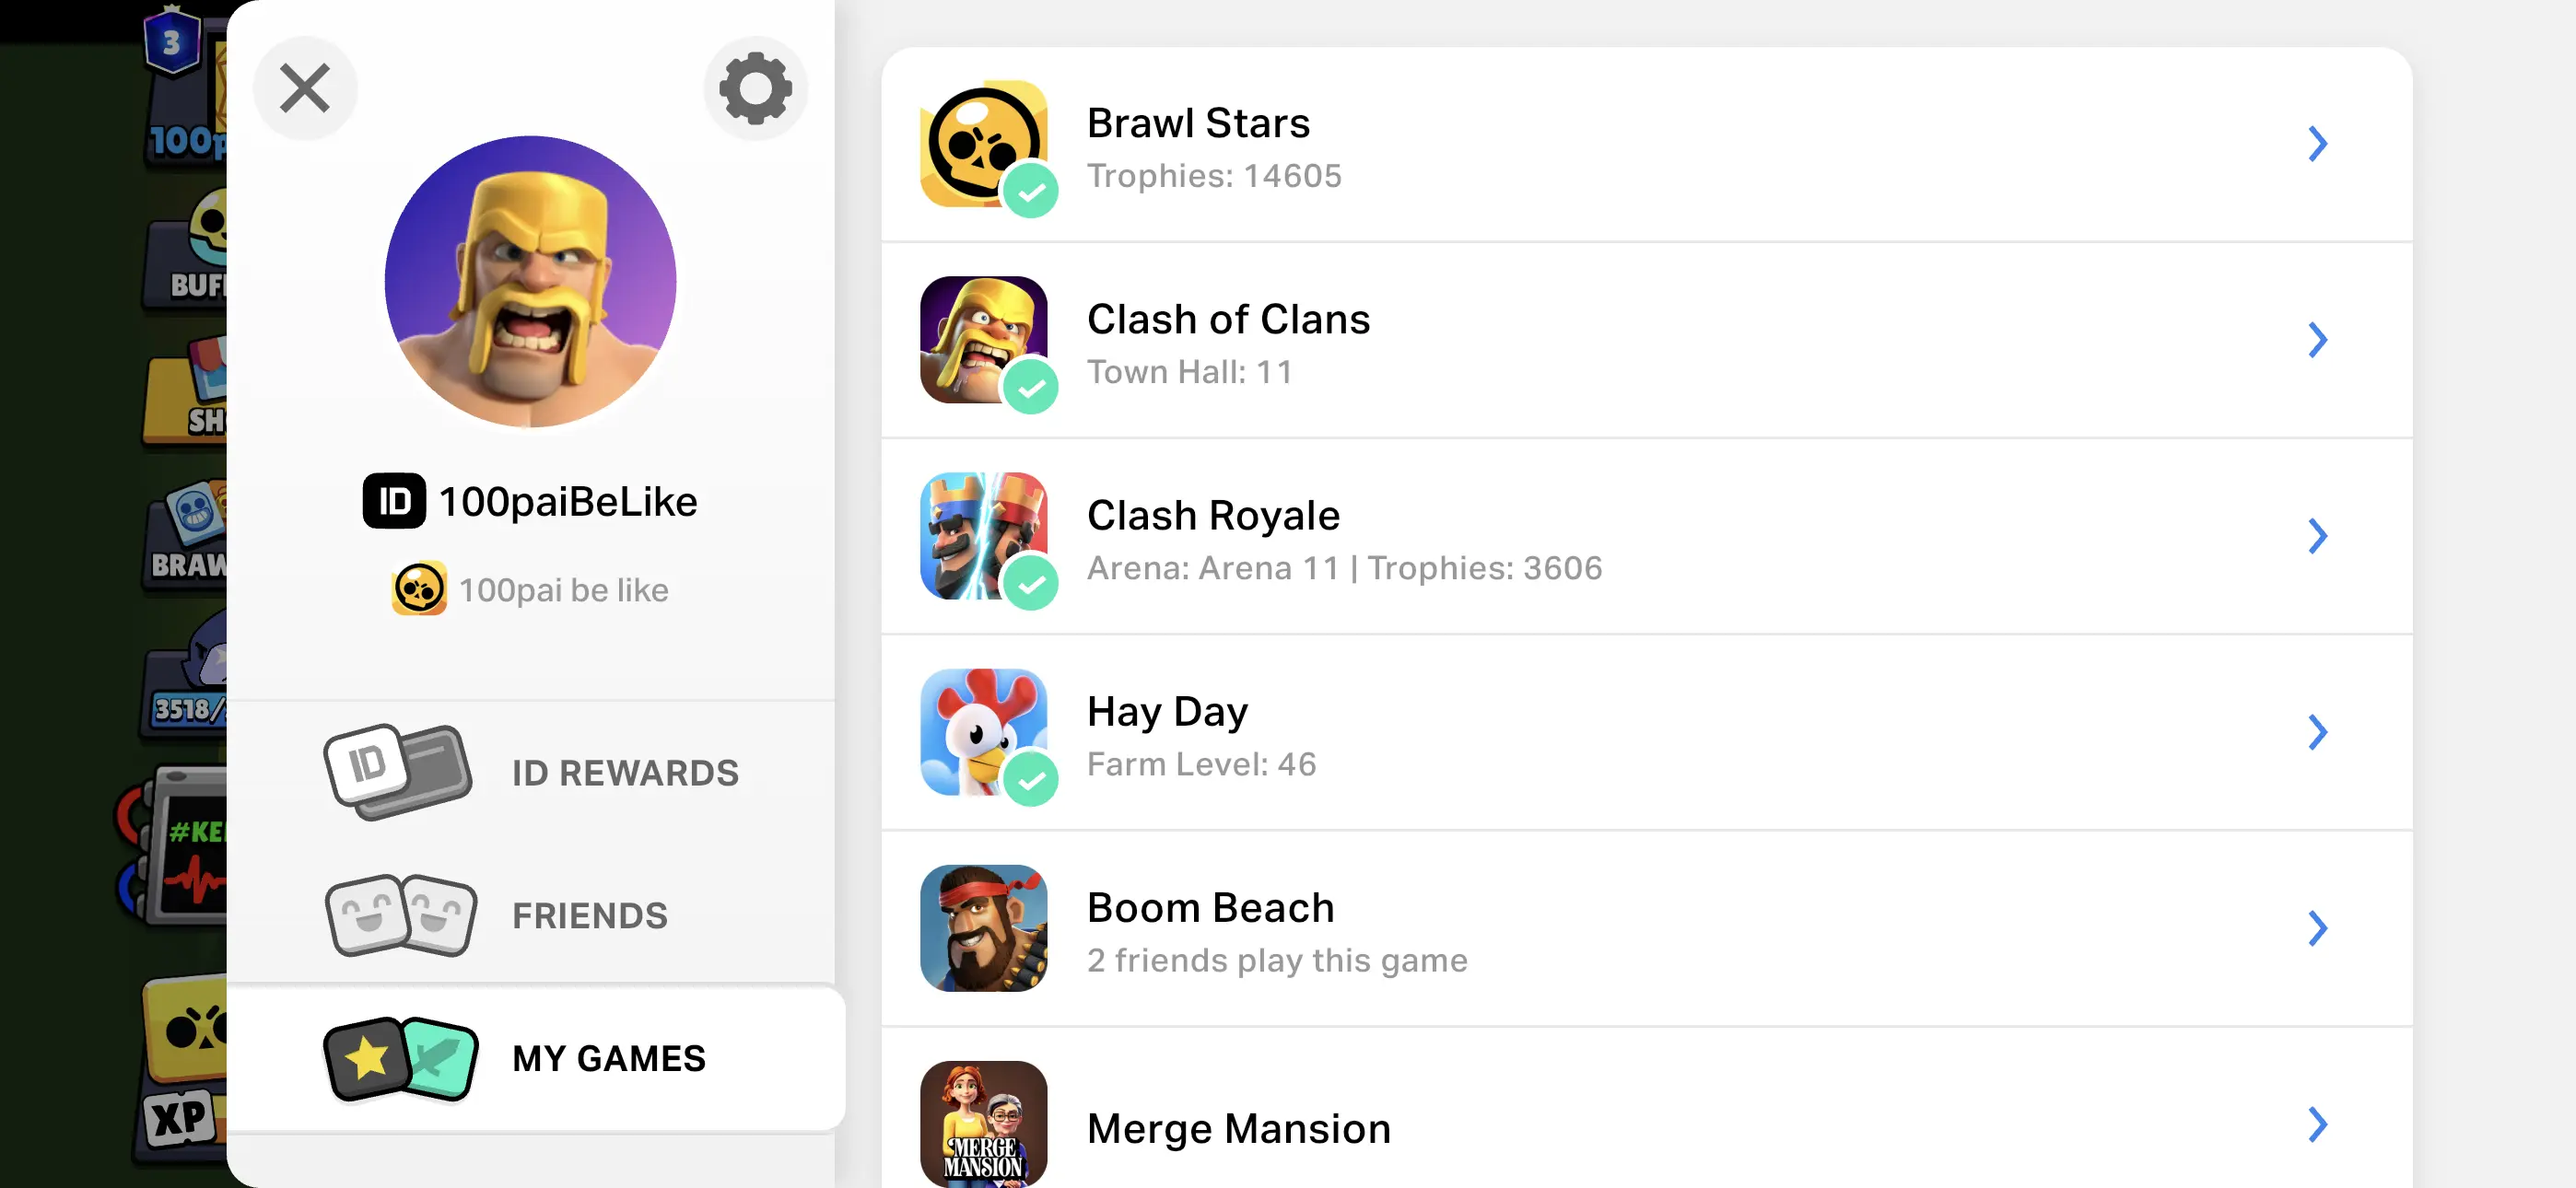Select the Merge Mansion game title
The width and height of the screenshot is (2576, 1188).
click(x=1238, y=1128)
